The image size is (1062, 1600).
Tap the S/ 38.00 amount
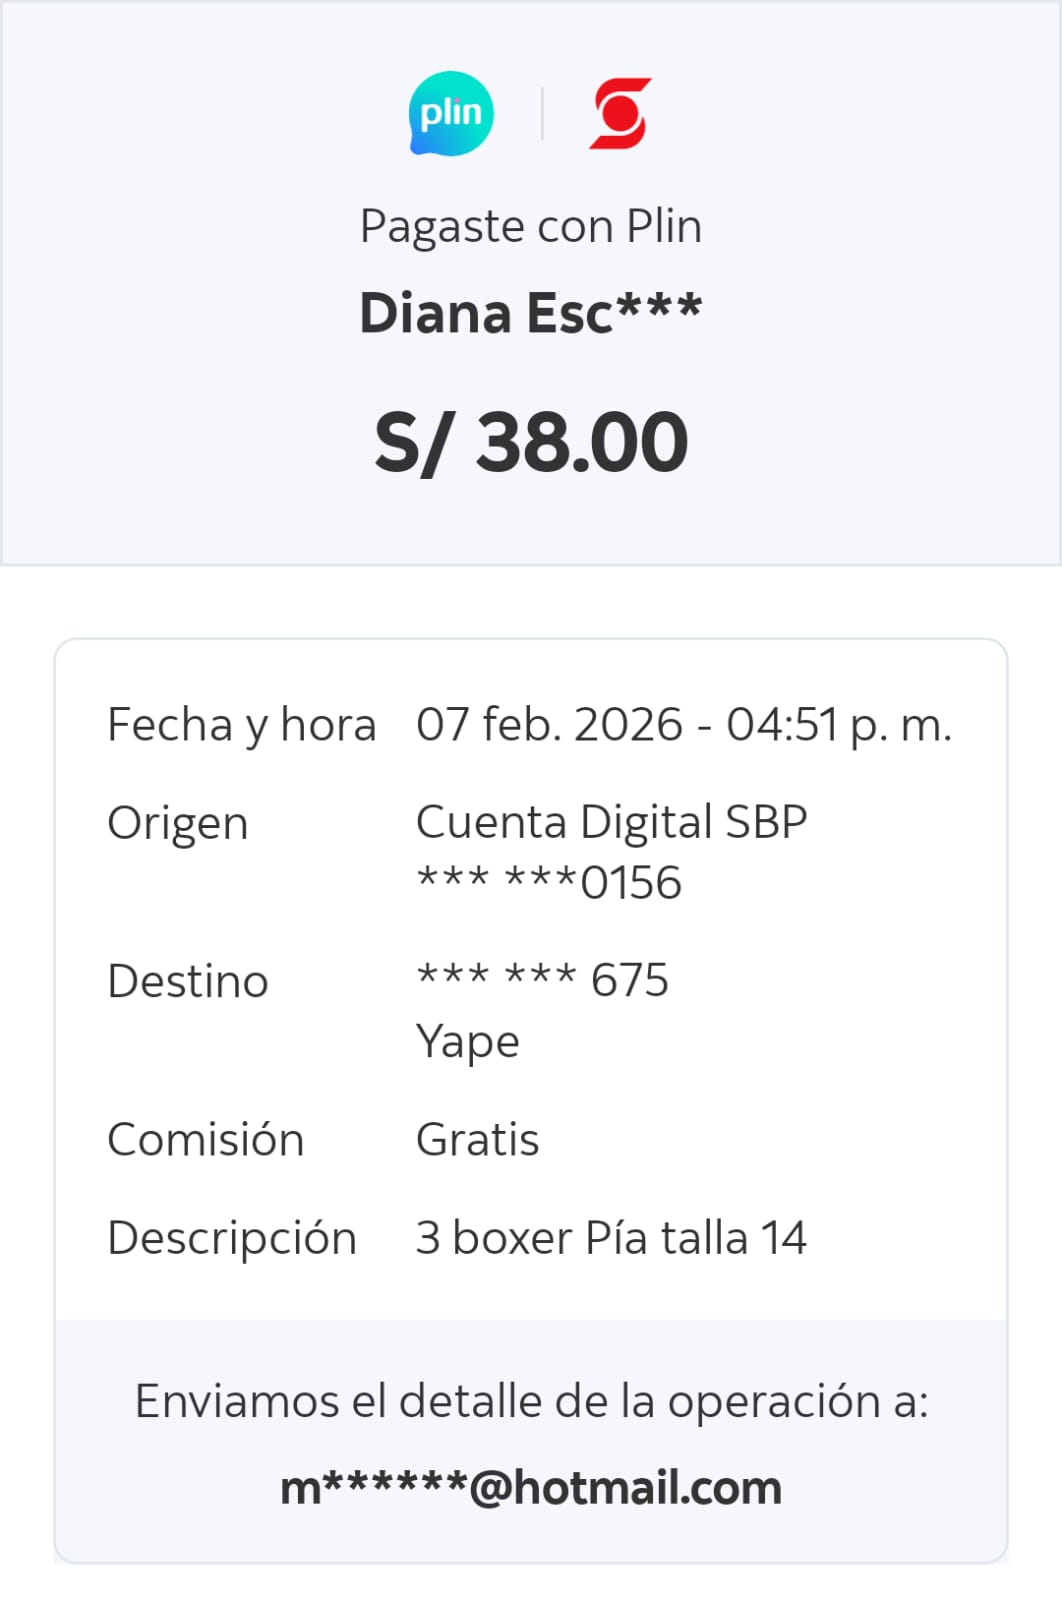tap(530, 442)
